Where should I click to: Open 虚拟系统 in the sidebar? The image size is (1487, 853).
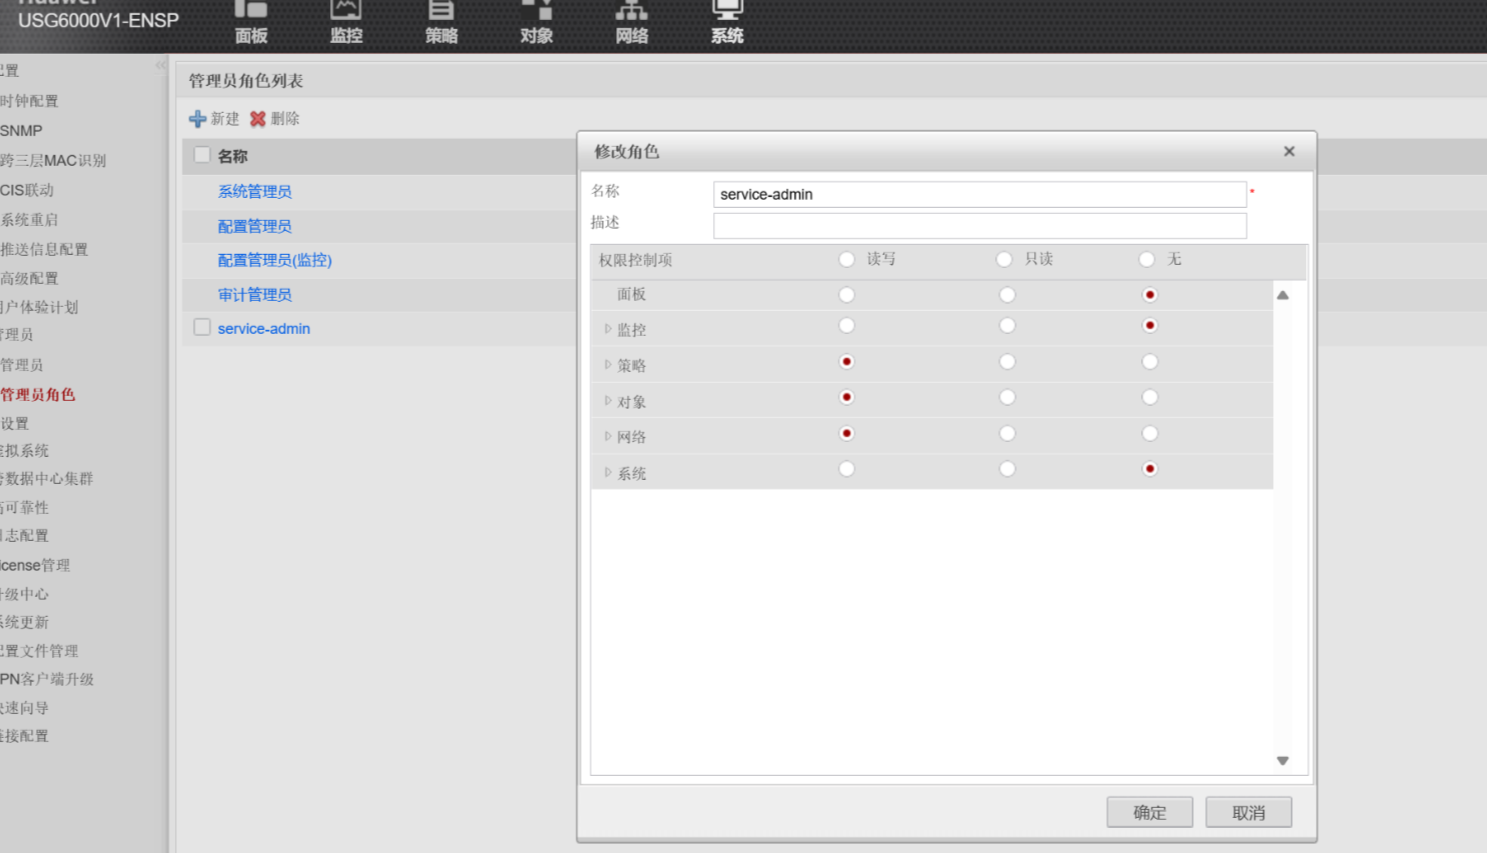[24, 451]
